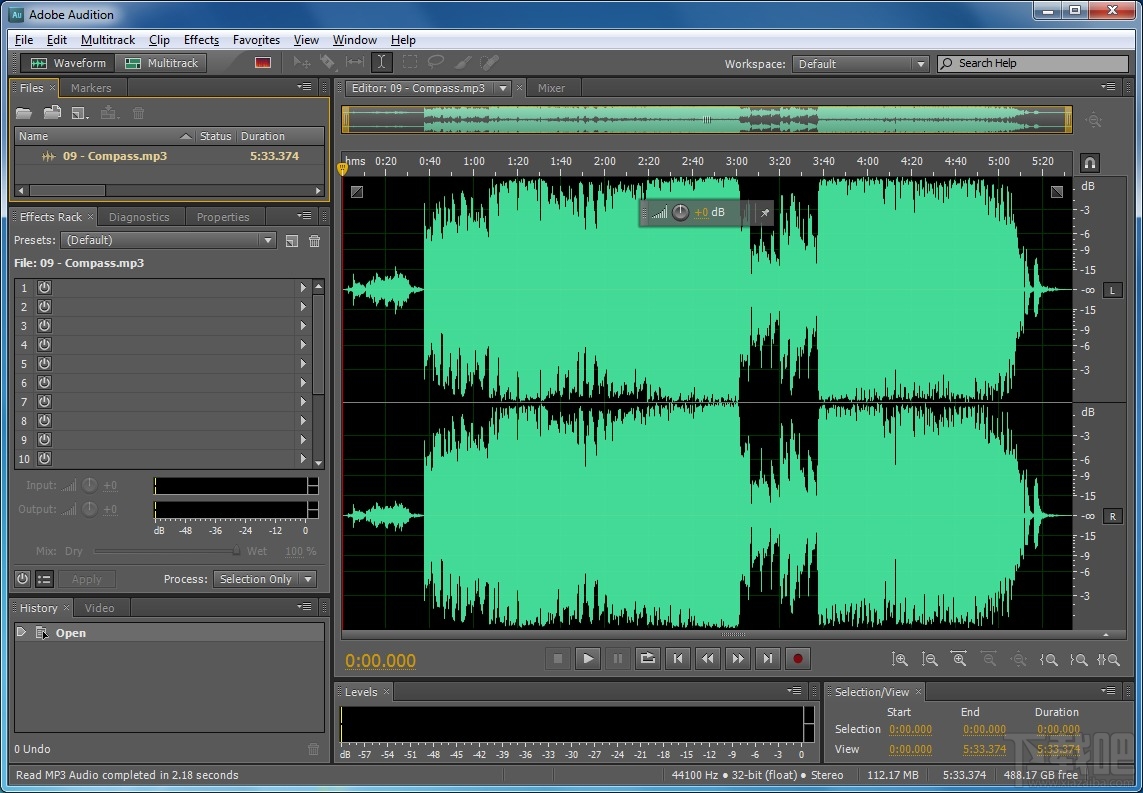Click the Open File folder icon
The image size is (1143, 793).
pos(24,113)
